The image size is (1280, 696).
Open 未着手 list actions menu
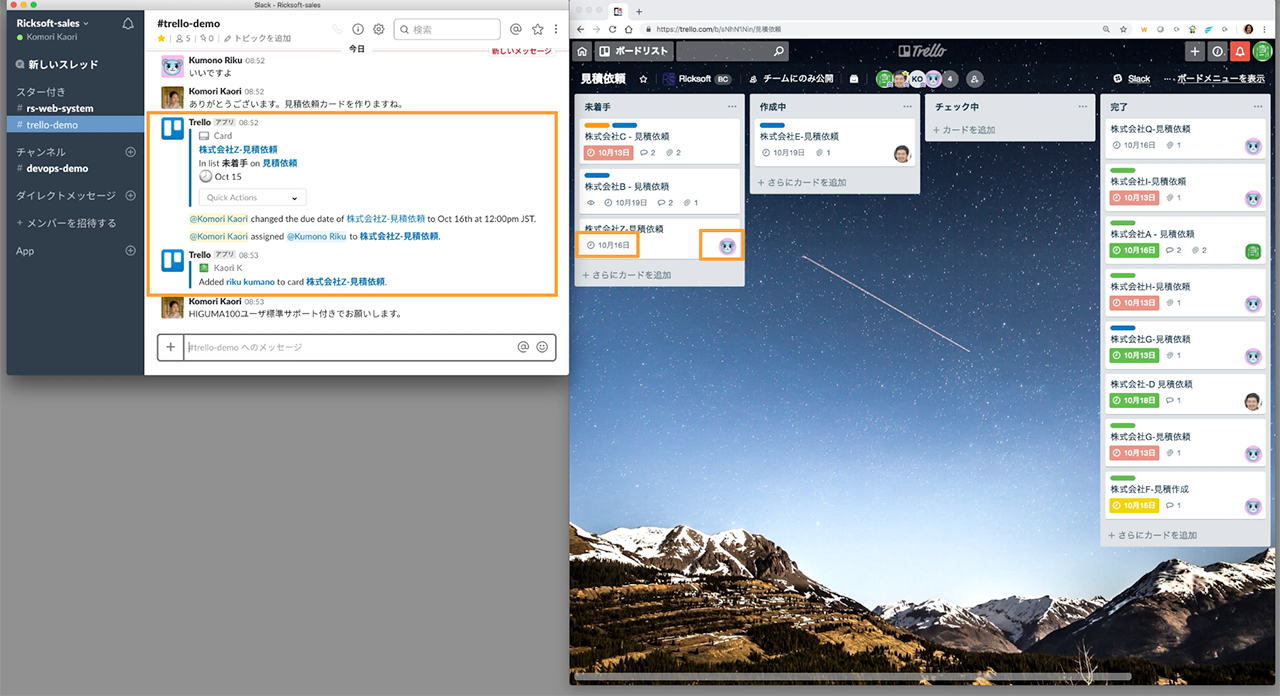coord(732,106)
